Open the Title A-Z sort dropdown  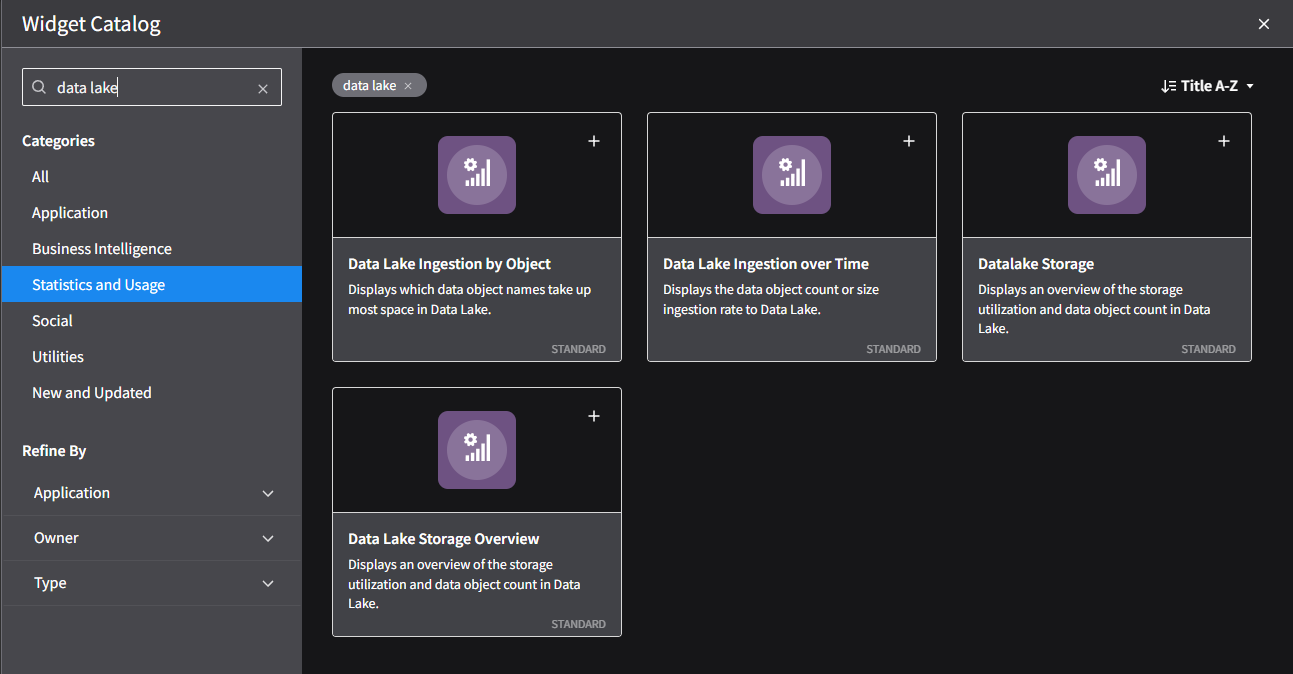point(1207,86)
